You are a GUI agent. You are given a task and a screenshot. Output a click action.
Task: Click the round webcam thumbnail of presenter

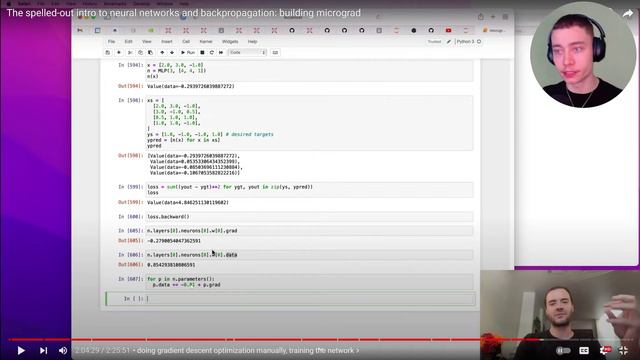click(x=583, y=55)
